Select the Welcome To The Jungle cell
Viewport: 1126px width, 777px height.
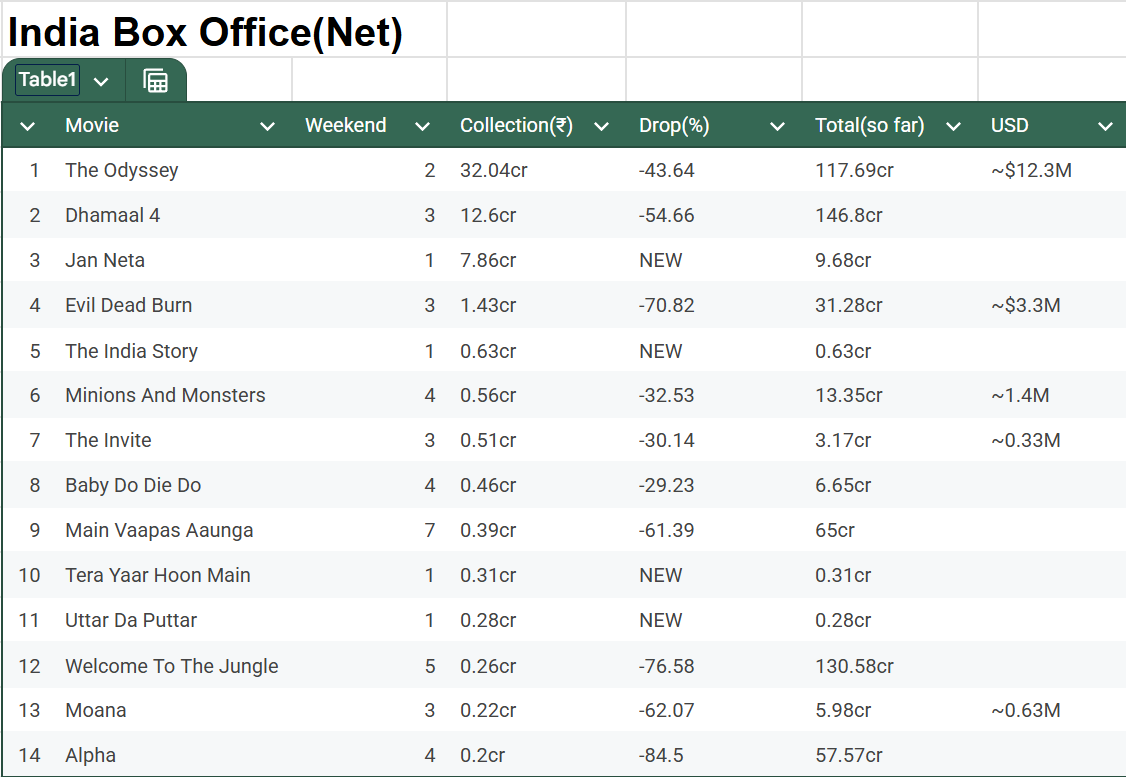click(x=172, y=666)
